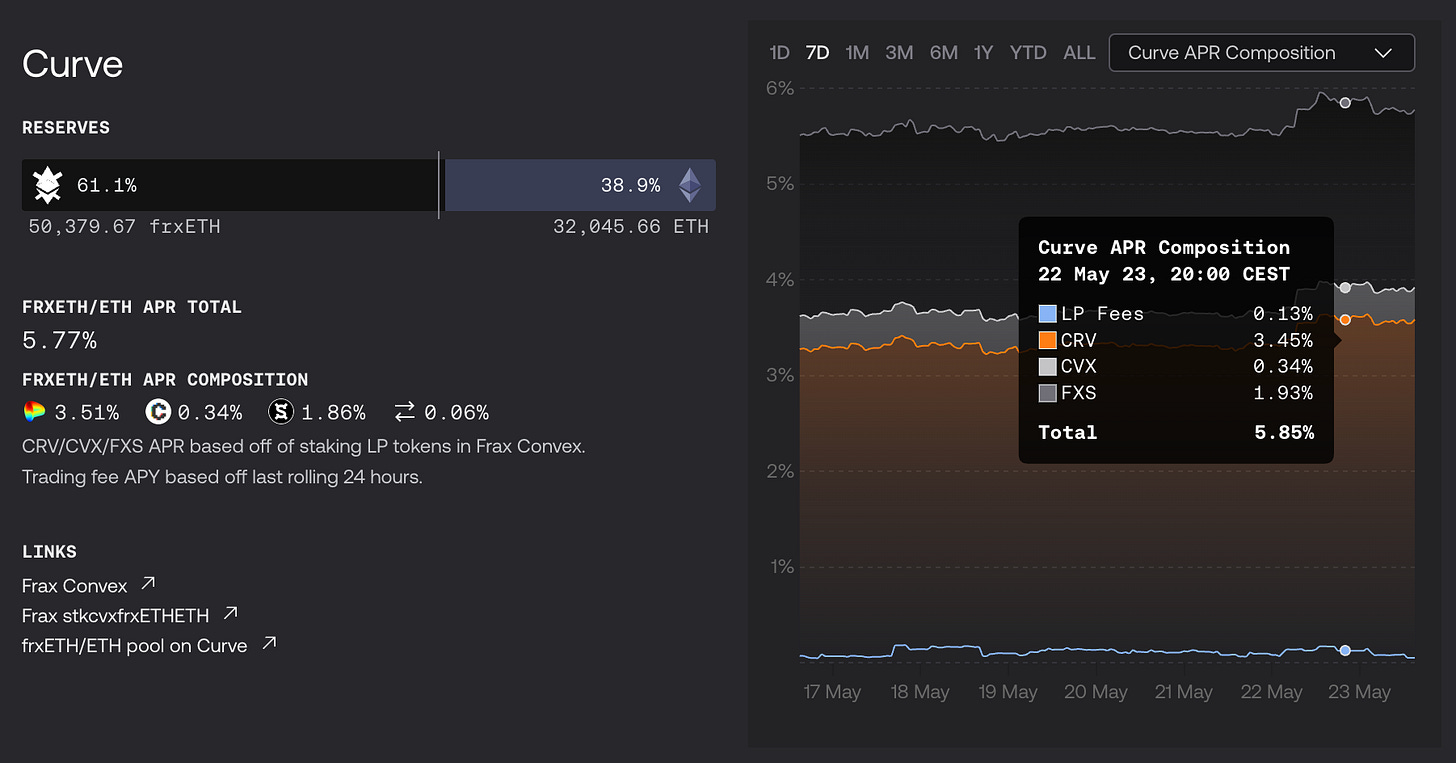Click the 6% y-axis label
Viewport: 1456px width, 763px height.
[781, 88]
